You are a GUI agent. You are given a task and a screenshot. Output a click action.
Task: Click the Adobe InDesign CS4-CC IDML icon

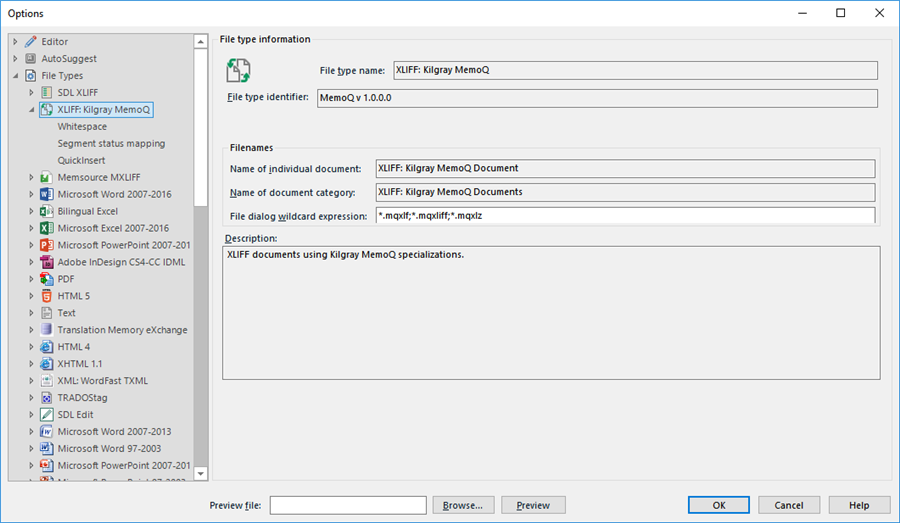[x=46, y=262]
